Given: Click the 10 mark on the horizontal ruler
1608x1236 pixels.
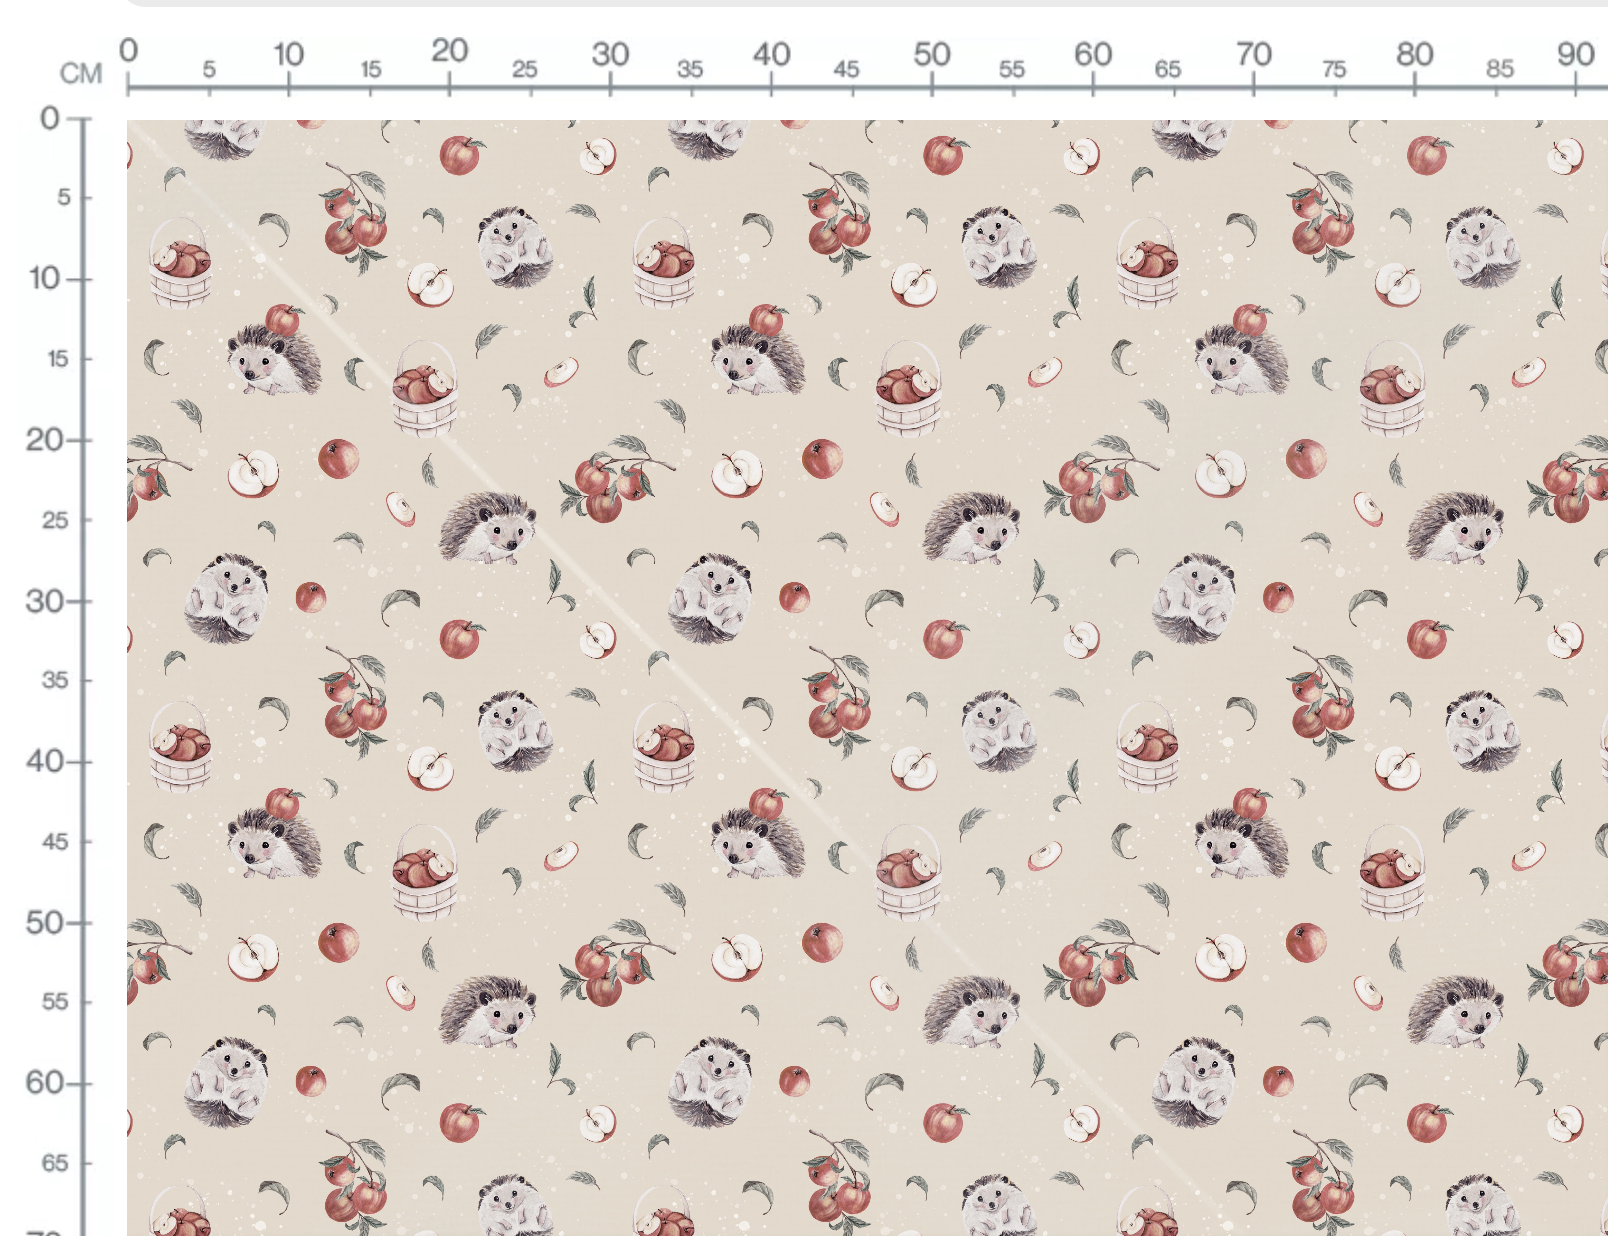Looking at the screenshot, I should pos(289,53).
